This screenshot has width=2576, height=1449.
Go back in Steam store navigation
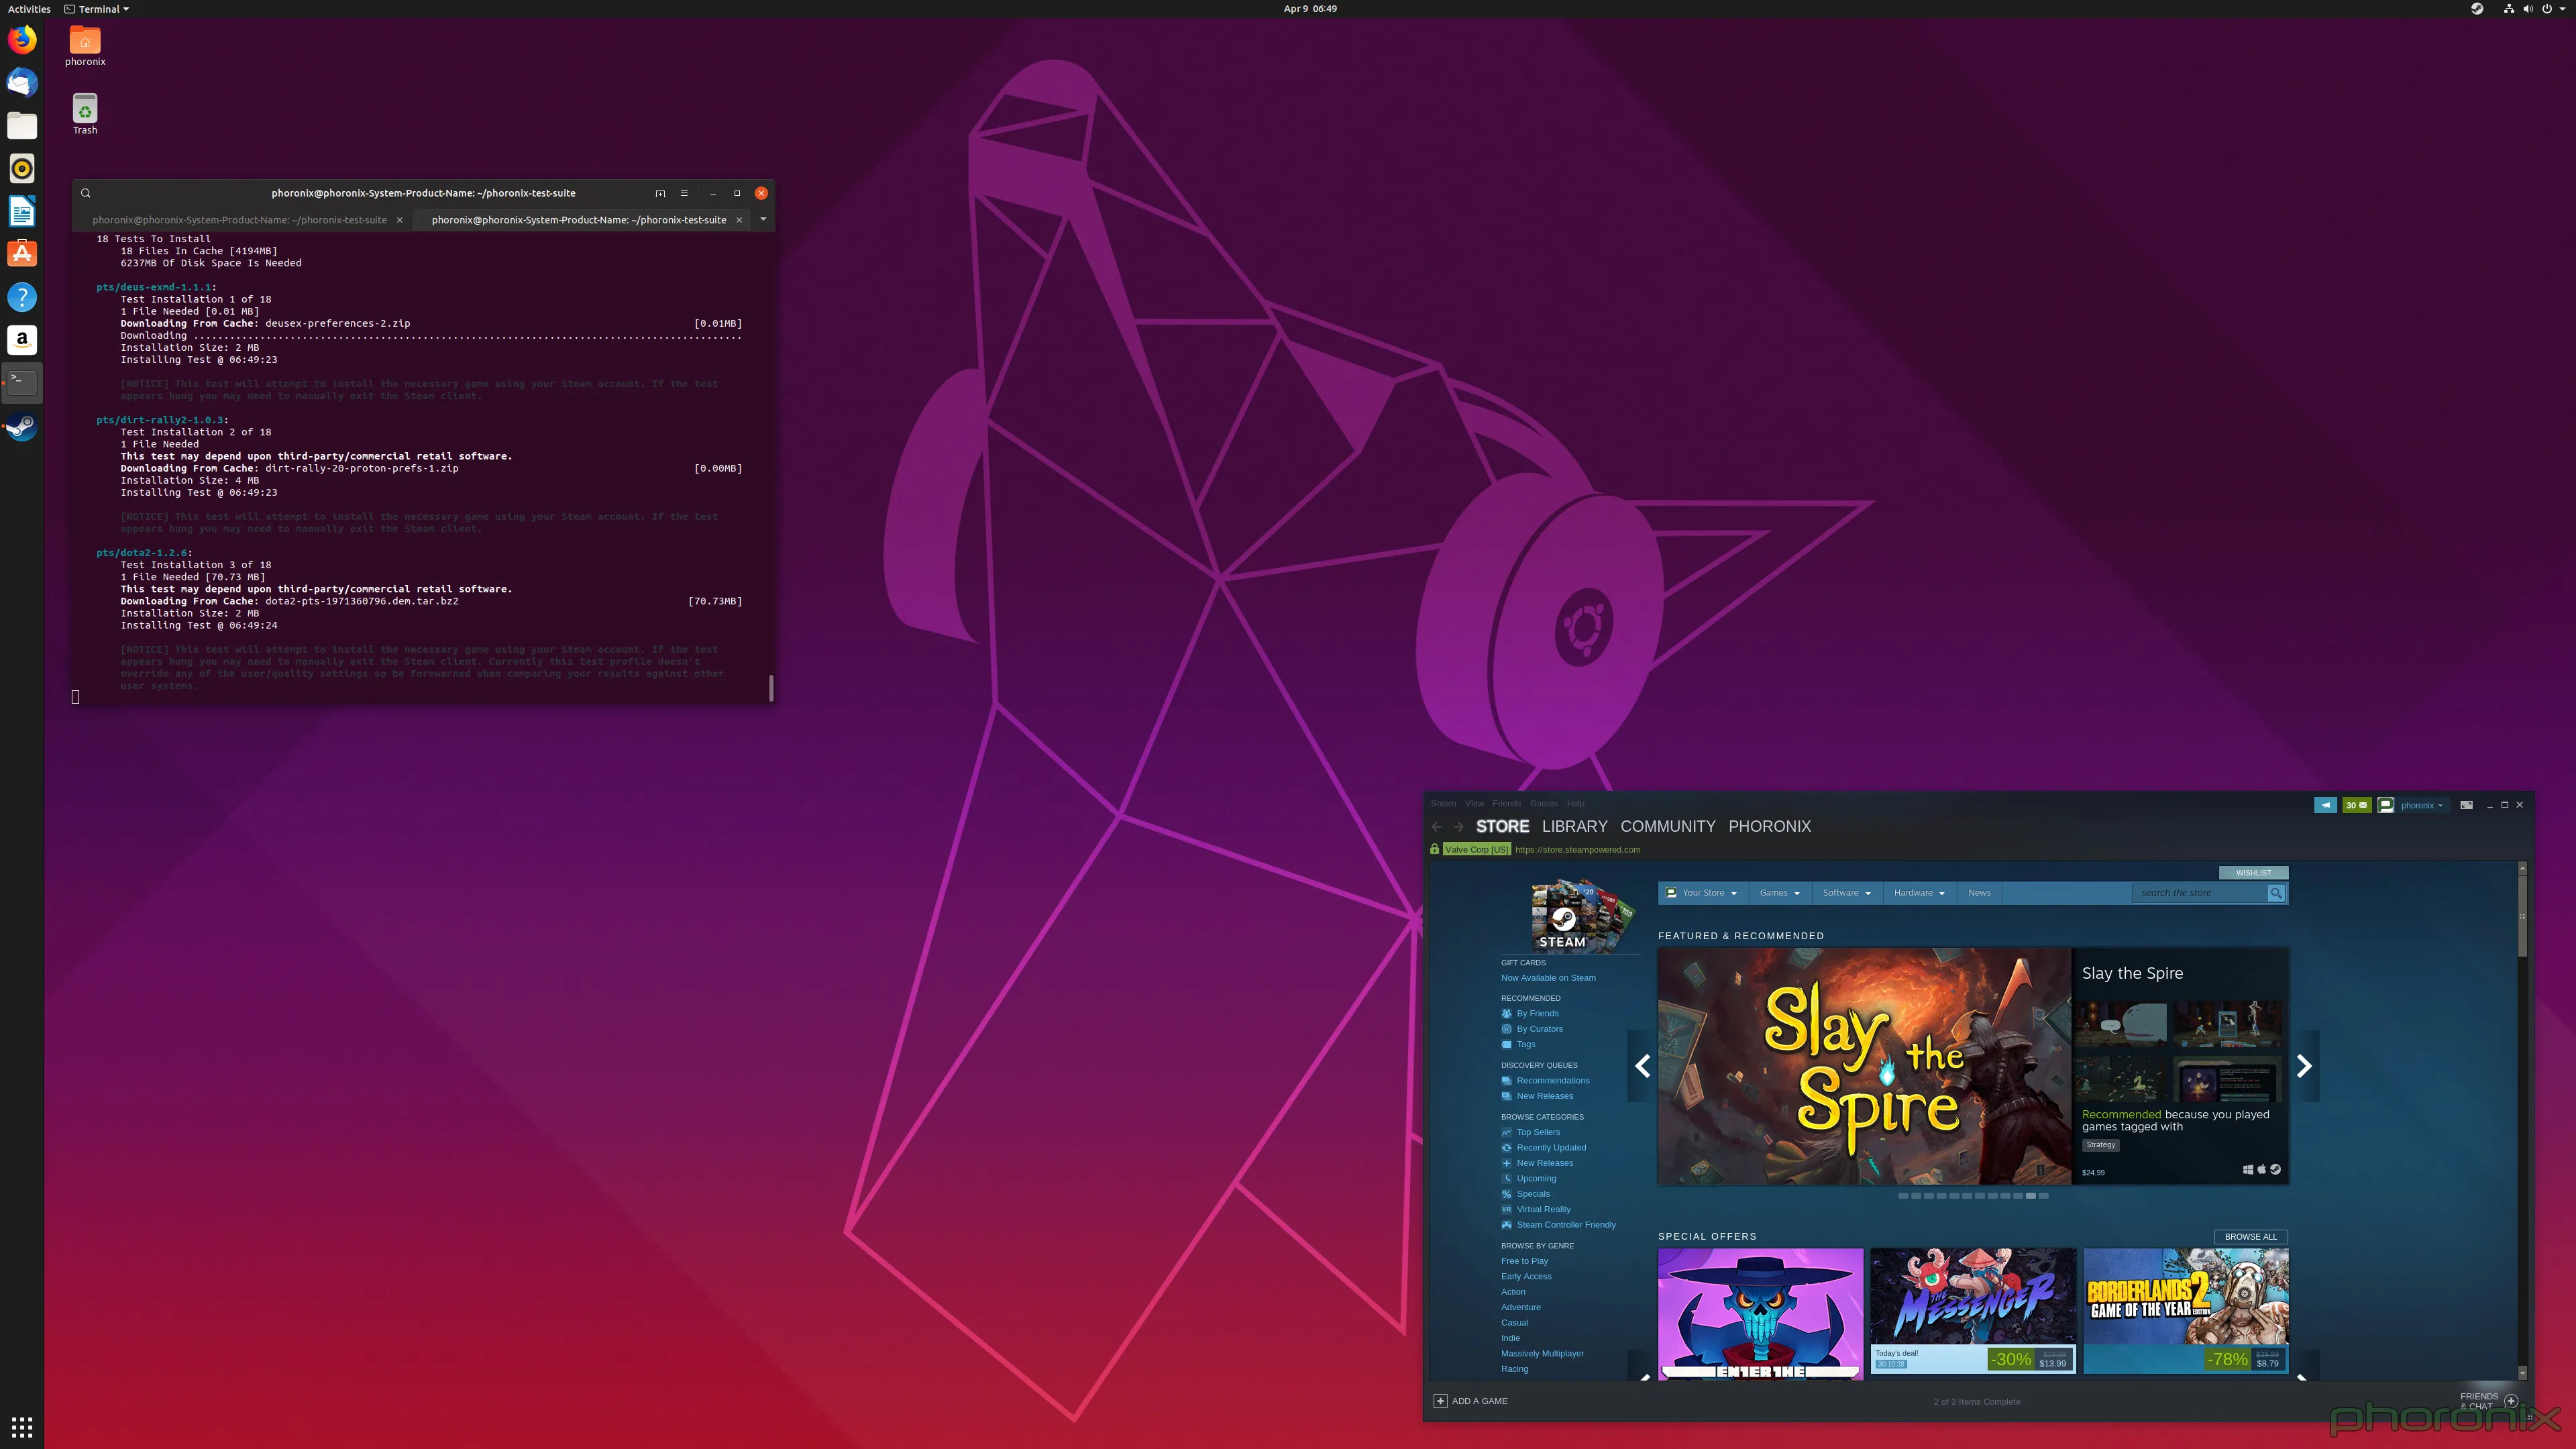[1437, 827]
